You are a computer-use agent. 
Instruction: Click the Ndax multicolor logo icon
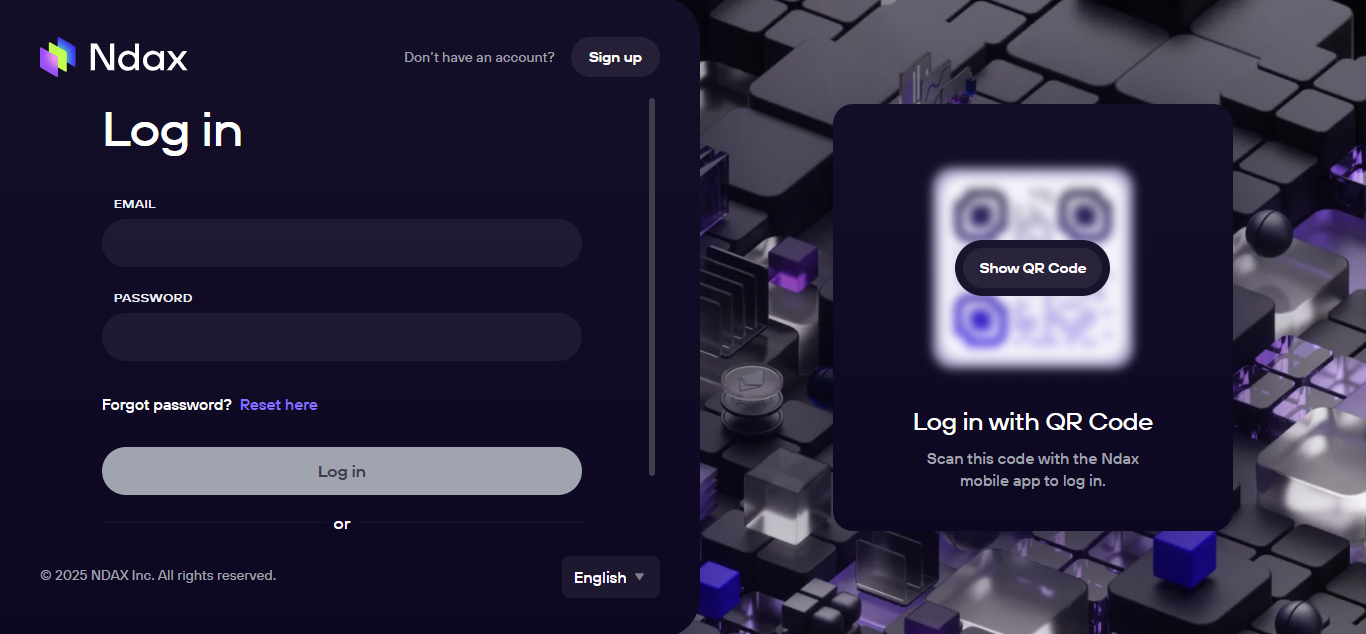pos(58,57)
